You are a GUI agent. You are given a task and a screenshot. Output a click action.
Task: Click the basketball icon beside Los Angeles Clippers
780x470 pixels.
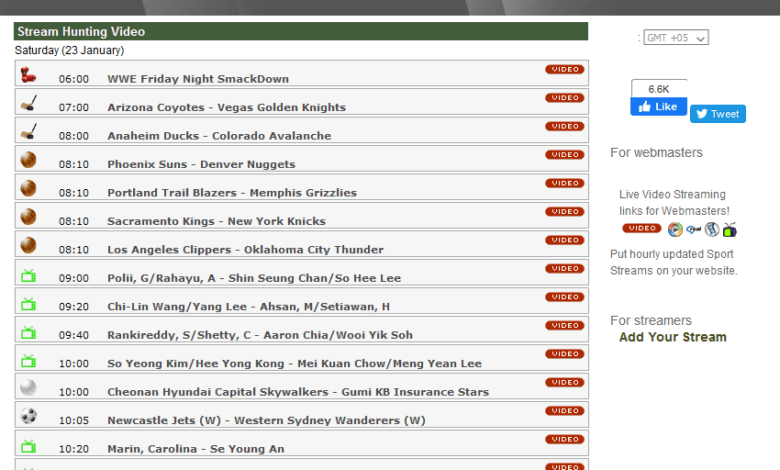tap(28, 245)
